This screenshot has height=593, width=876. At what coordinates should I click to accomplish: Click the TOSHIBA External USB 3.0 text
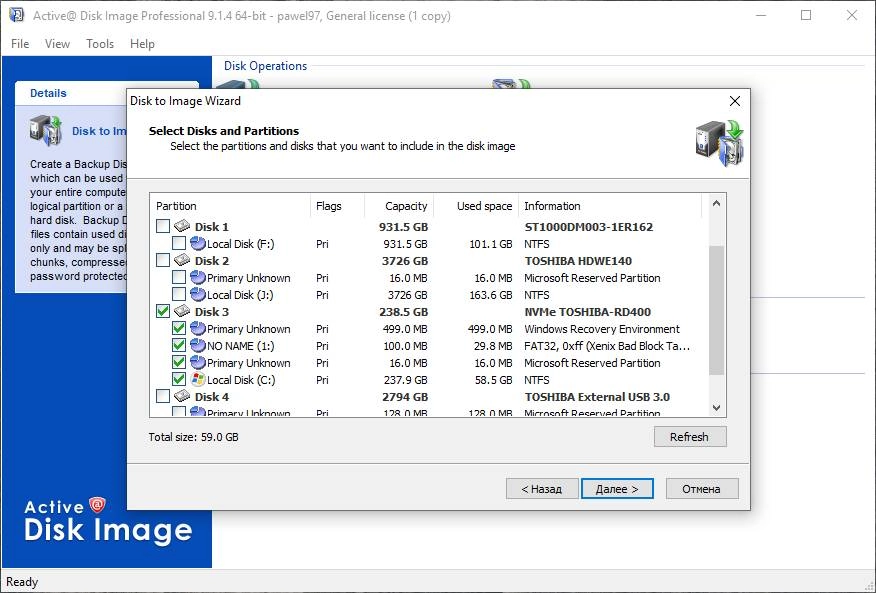coord(597,397)
